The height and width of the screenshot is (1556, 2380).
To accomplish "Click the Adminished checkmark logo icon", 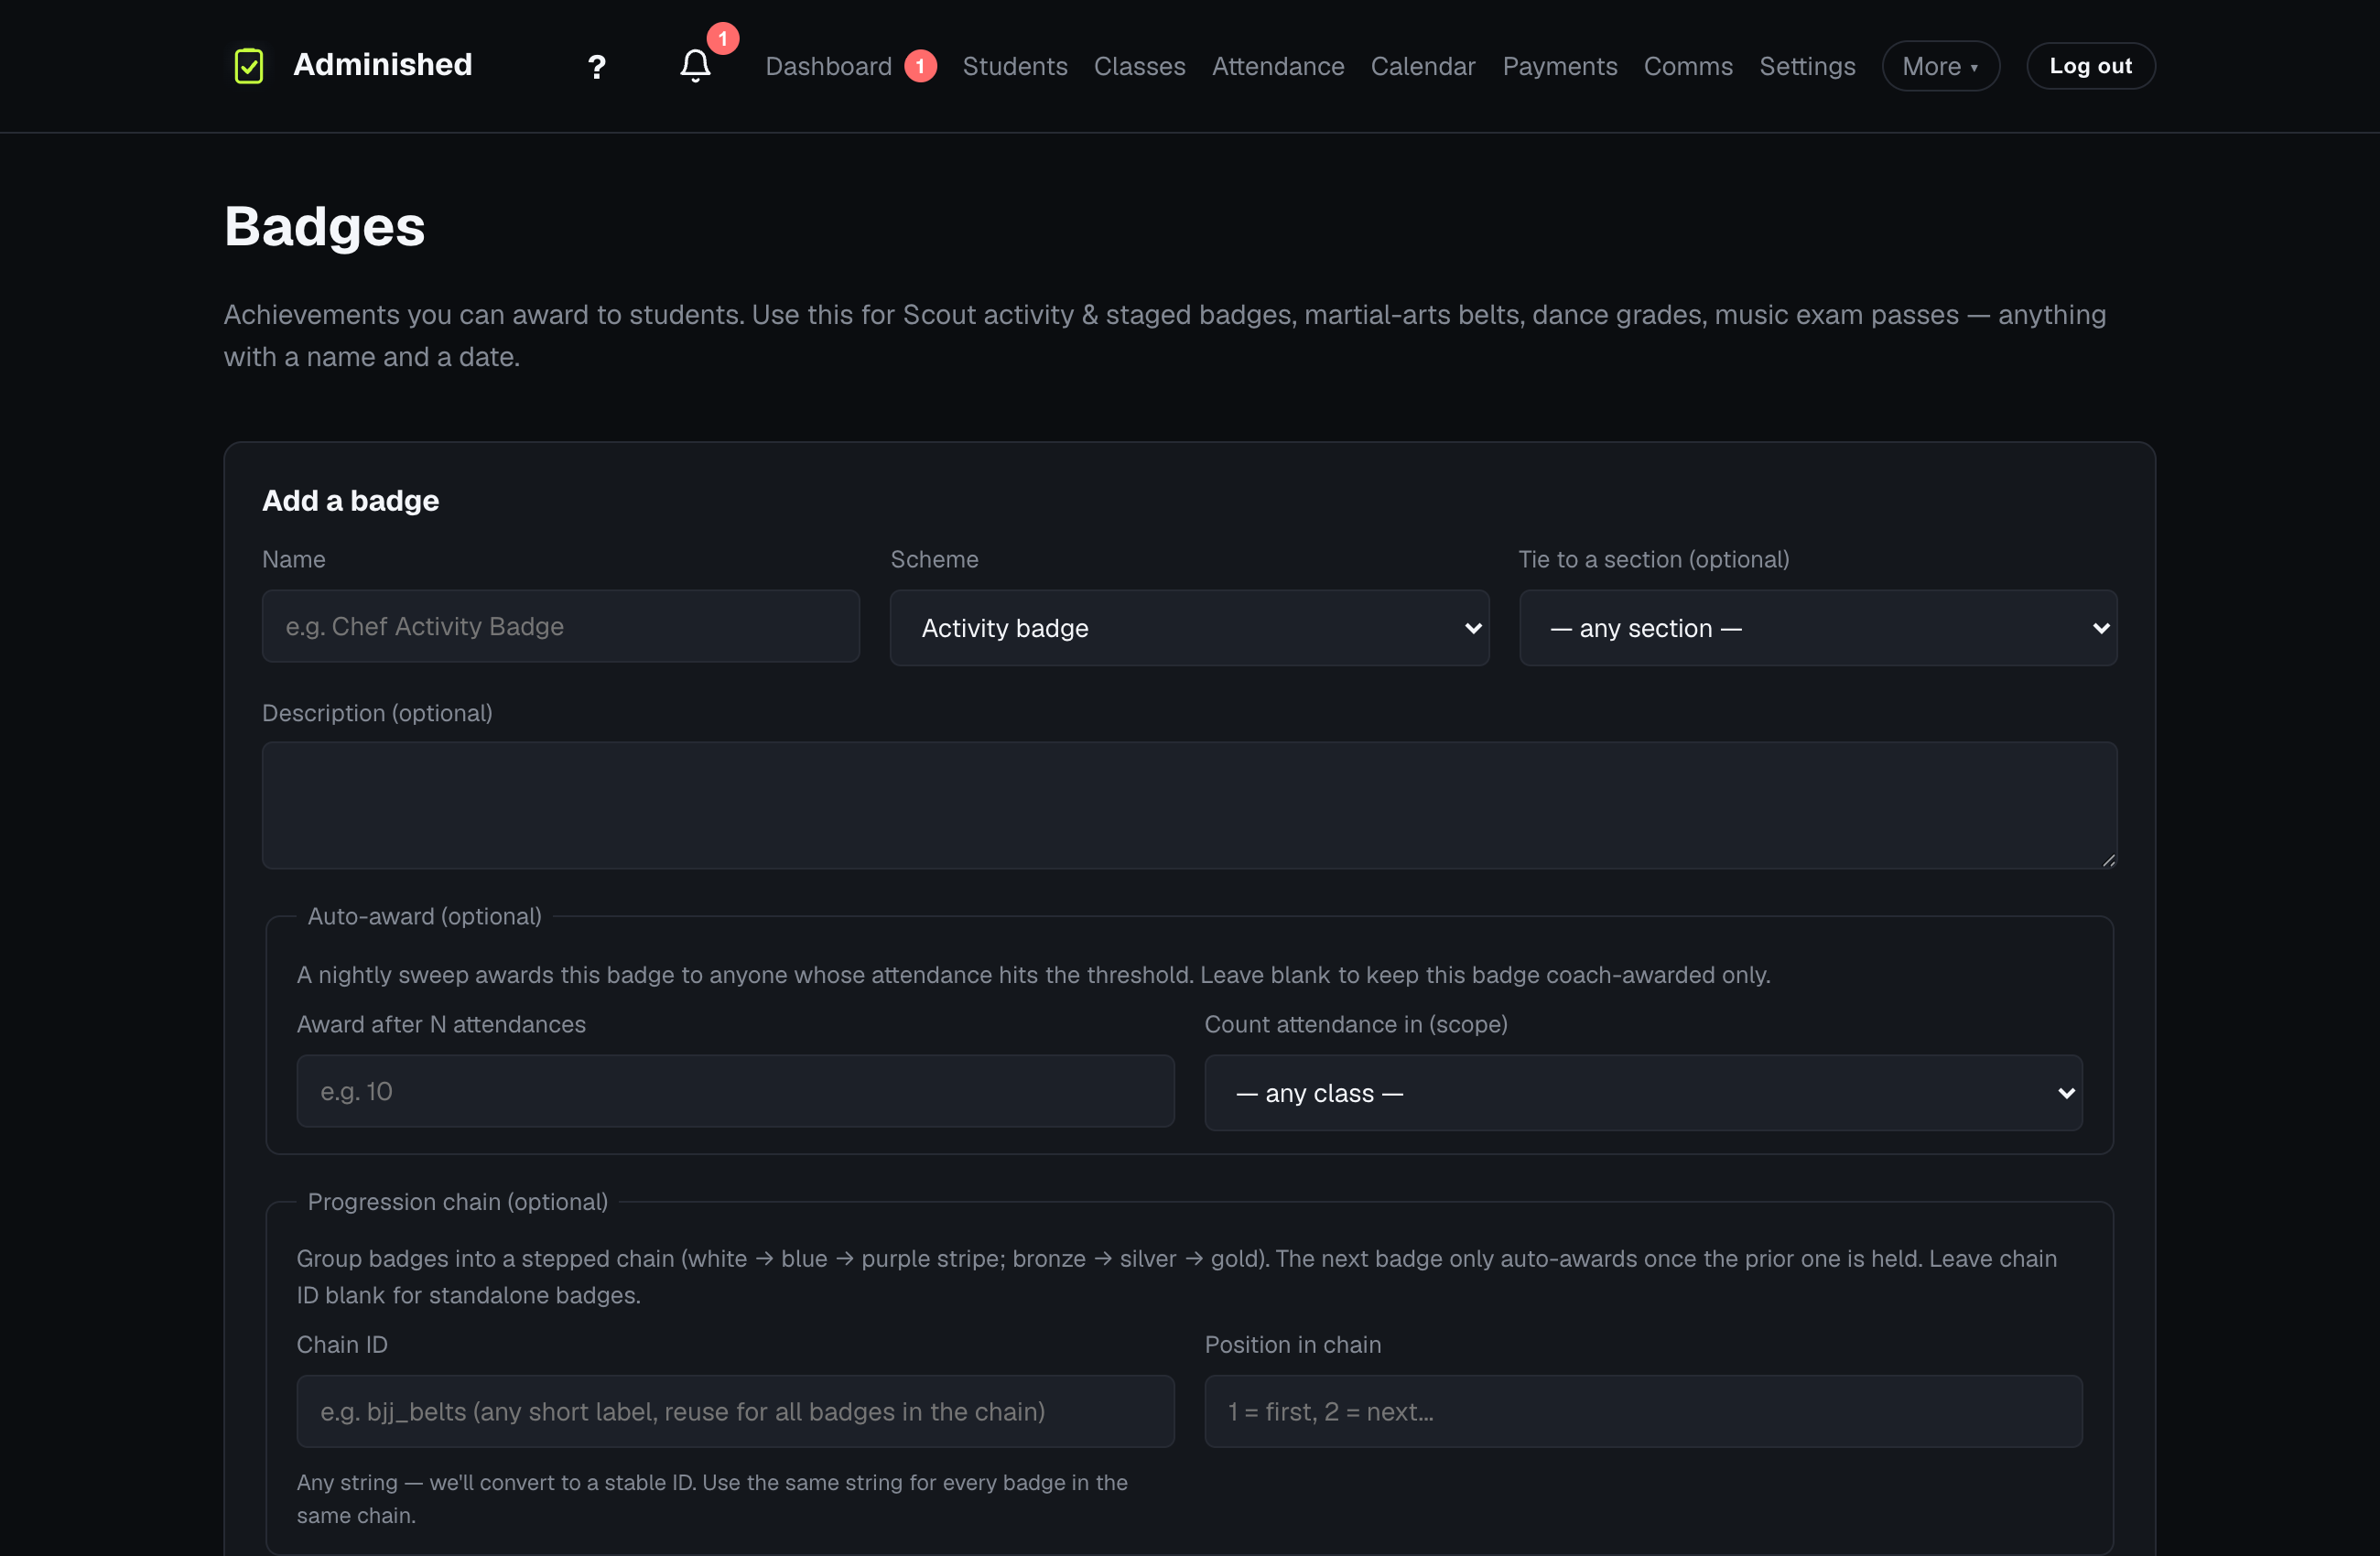I will tap(249, 66).
